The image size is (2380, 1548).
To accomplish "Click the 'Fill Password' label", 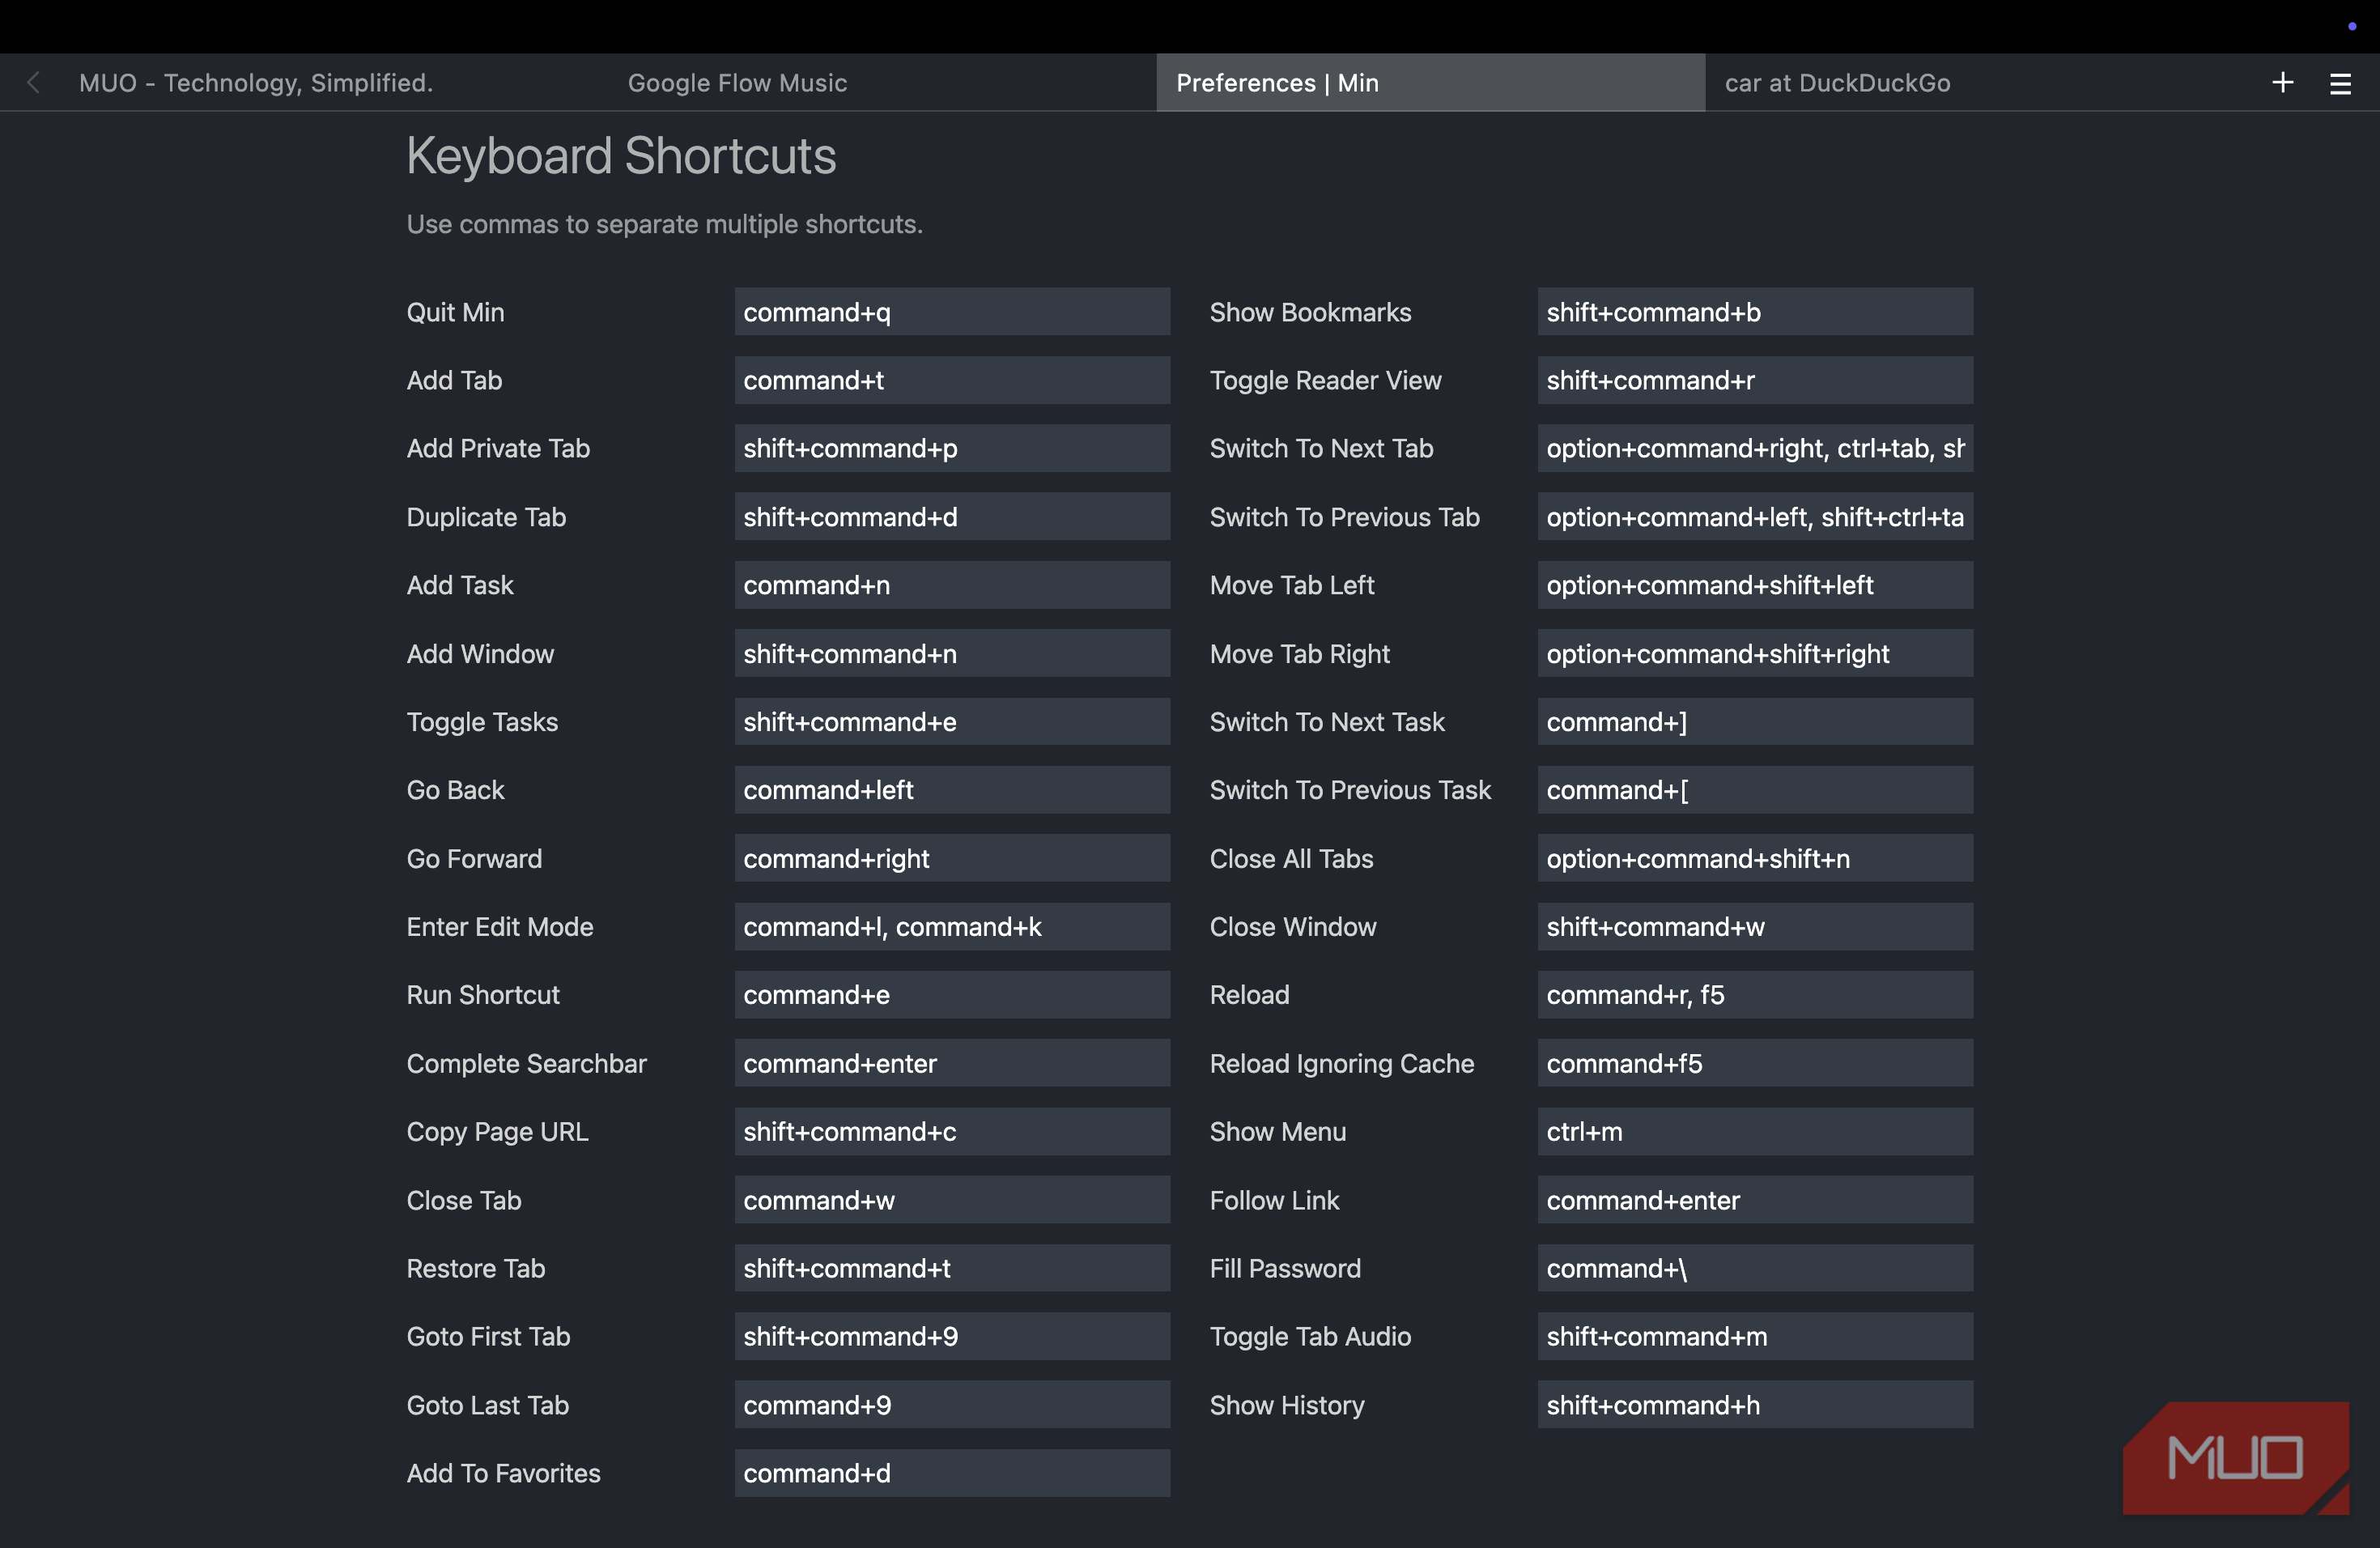I will [1285, 1268].
